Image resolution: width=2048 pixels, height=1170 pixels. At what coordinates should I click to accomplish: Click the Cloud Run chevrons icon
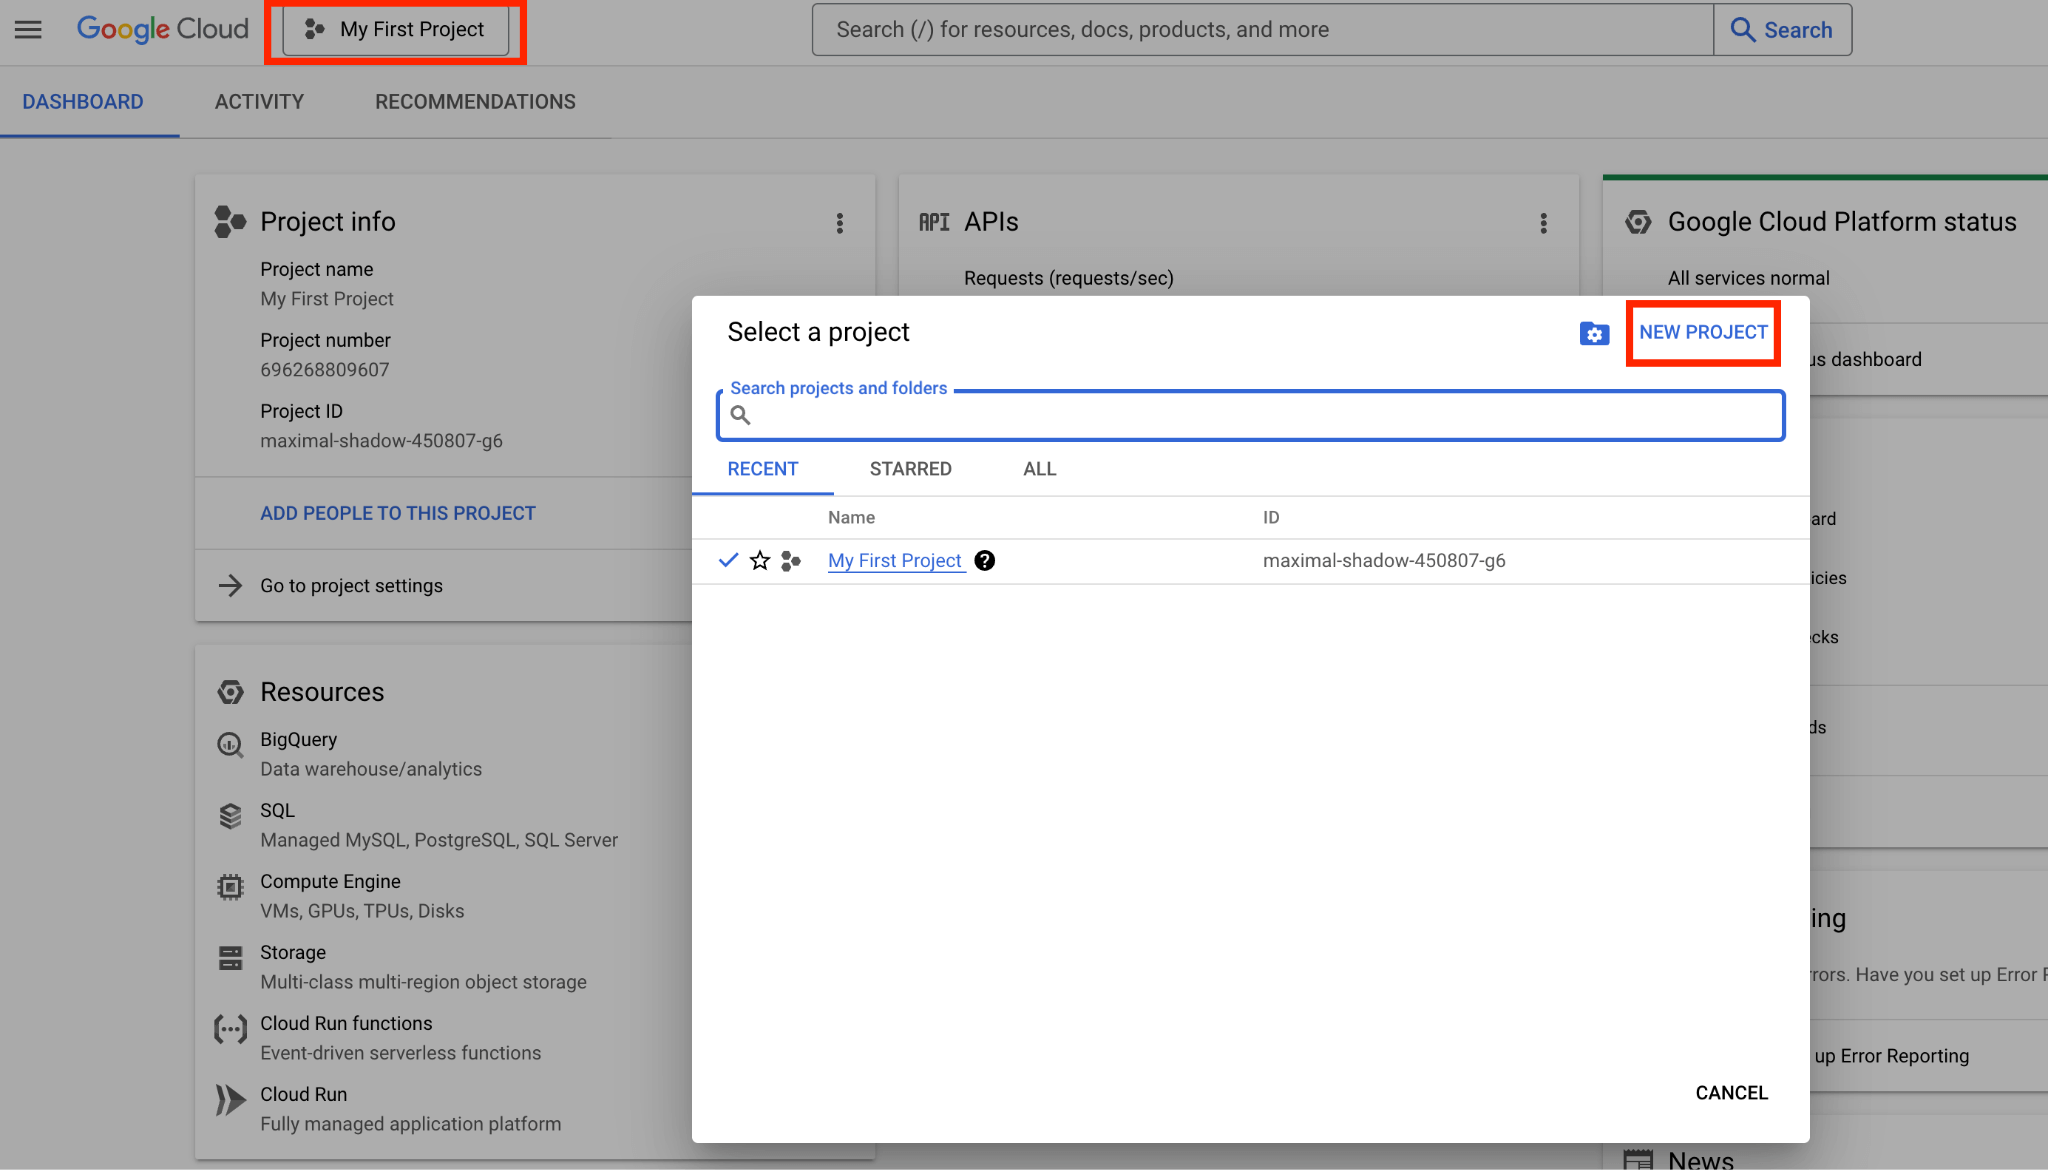[x=230, y=1100]
